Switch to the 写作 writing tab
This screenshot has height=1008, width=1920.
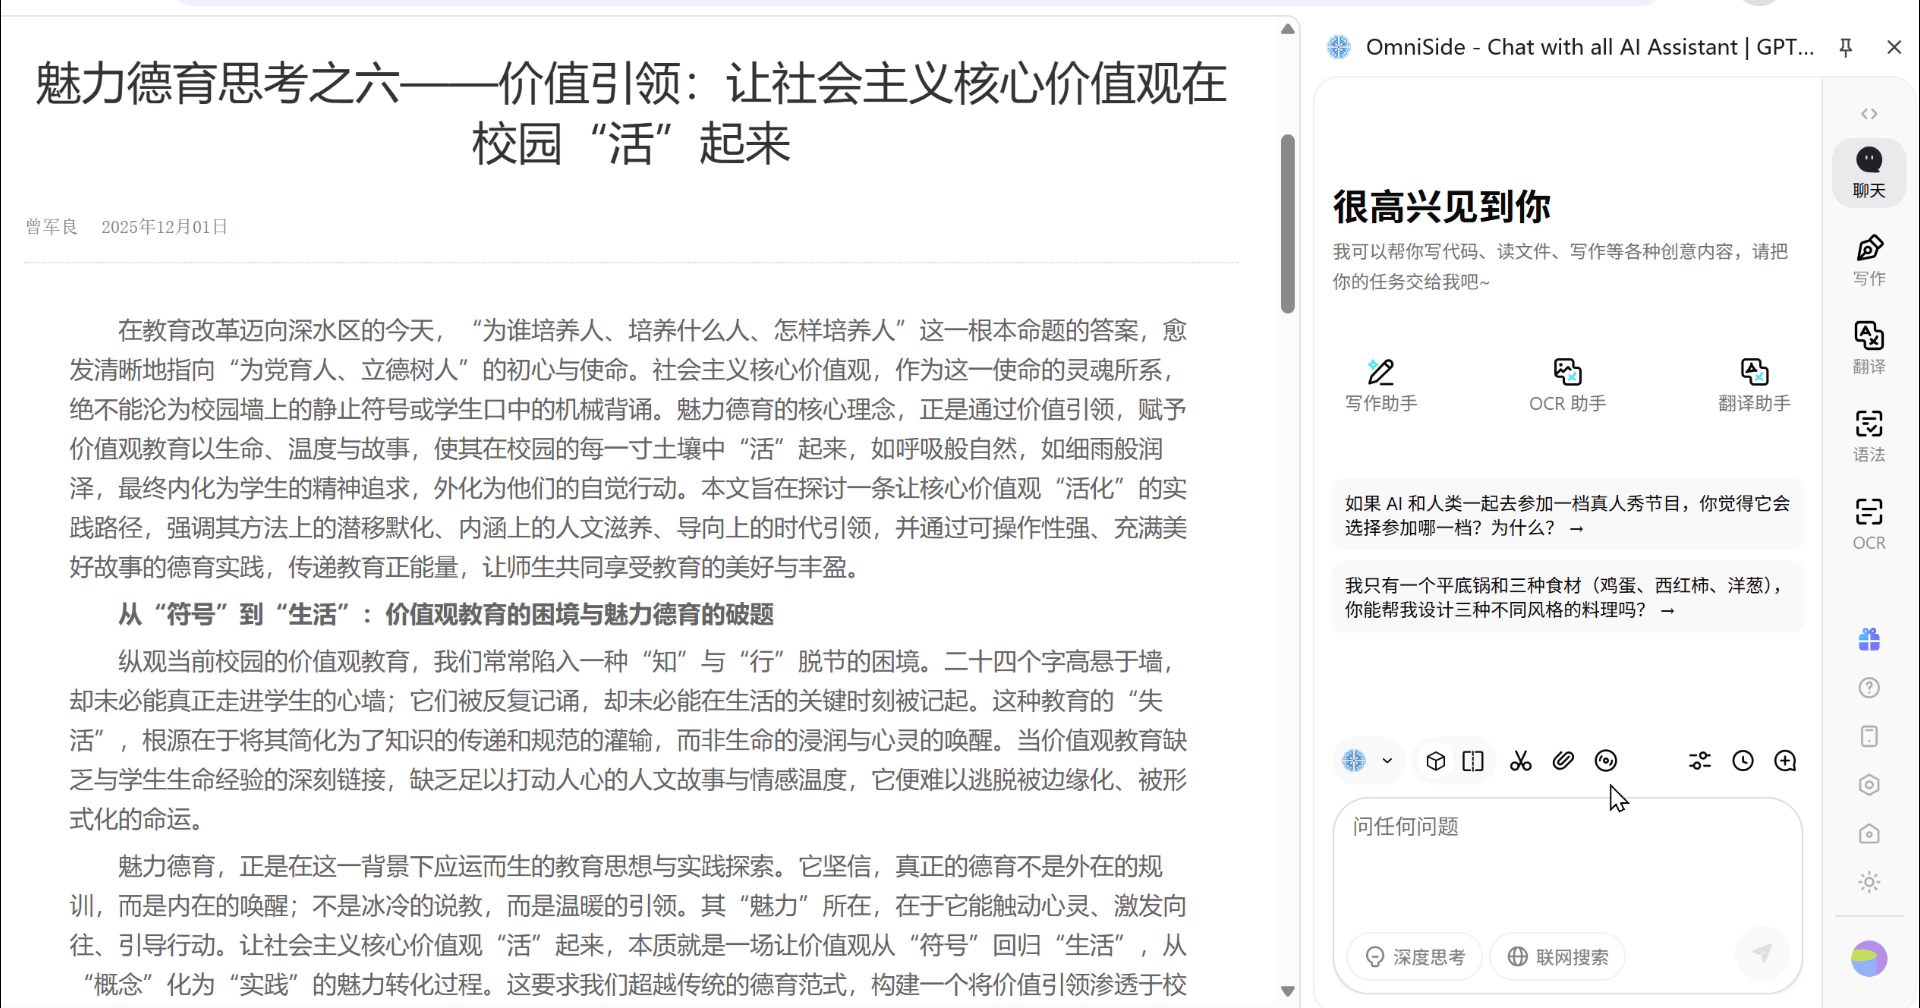tap(1868, 260)
